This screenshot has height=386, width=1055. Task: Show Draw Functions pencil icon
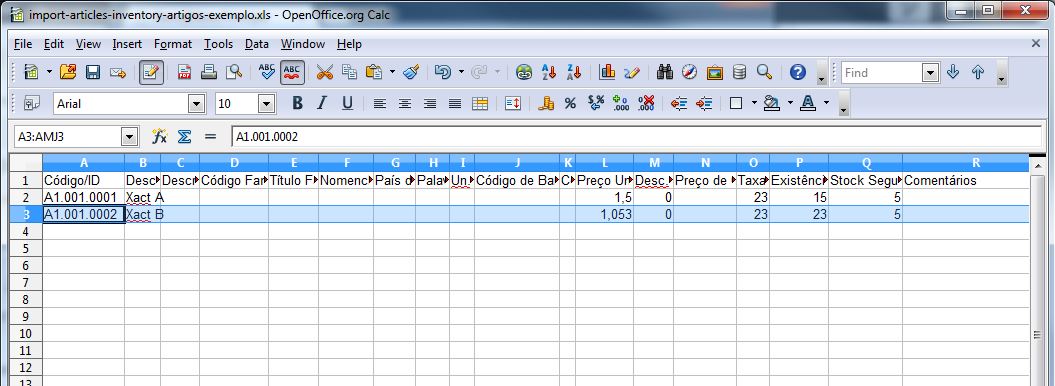632,72
